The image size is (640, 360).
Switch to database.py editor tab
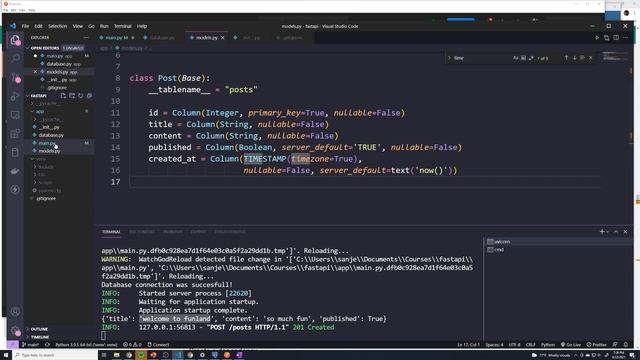point(162,38)
